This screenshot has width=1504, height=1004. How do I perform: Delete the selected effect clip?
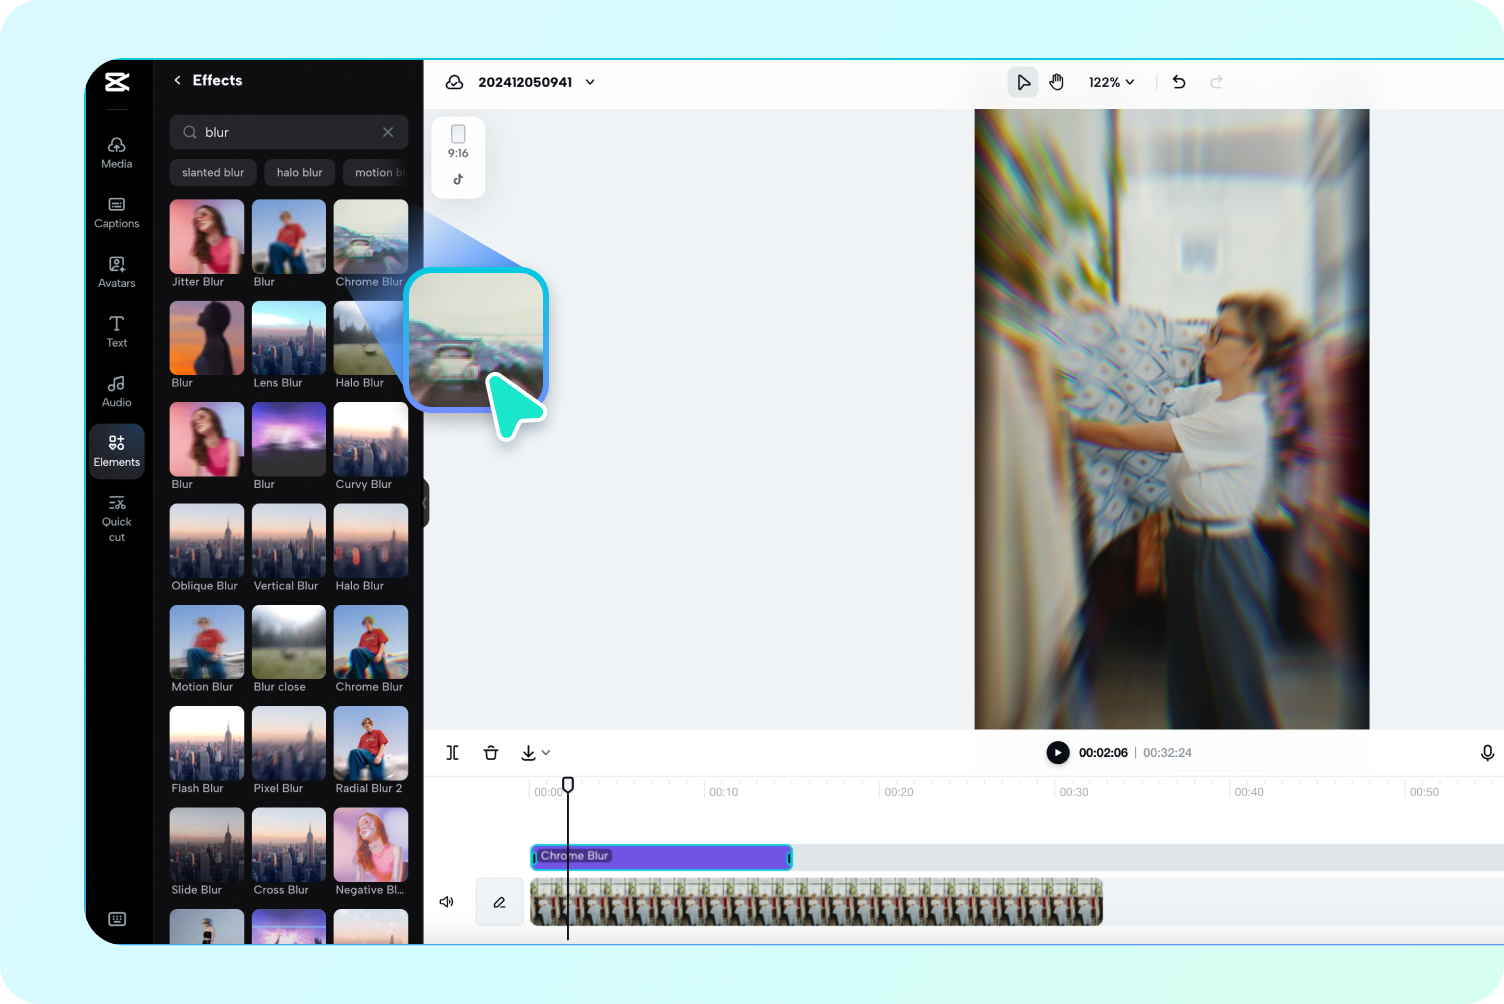pos(491,752)
